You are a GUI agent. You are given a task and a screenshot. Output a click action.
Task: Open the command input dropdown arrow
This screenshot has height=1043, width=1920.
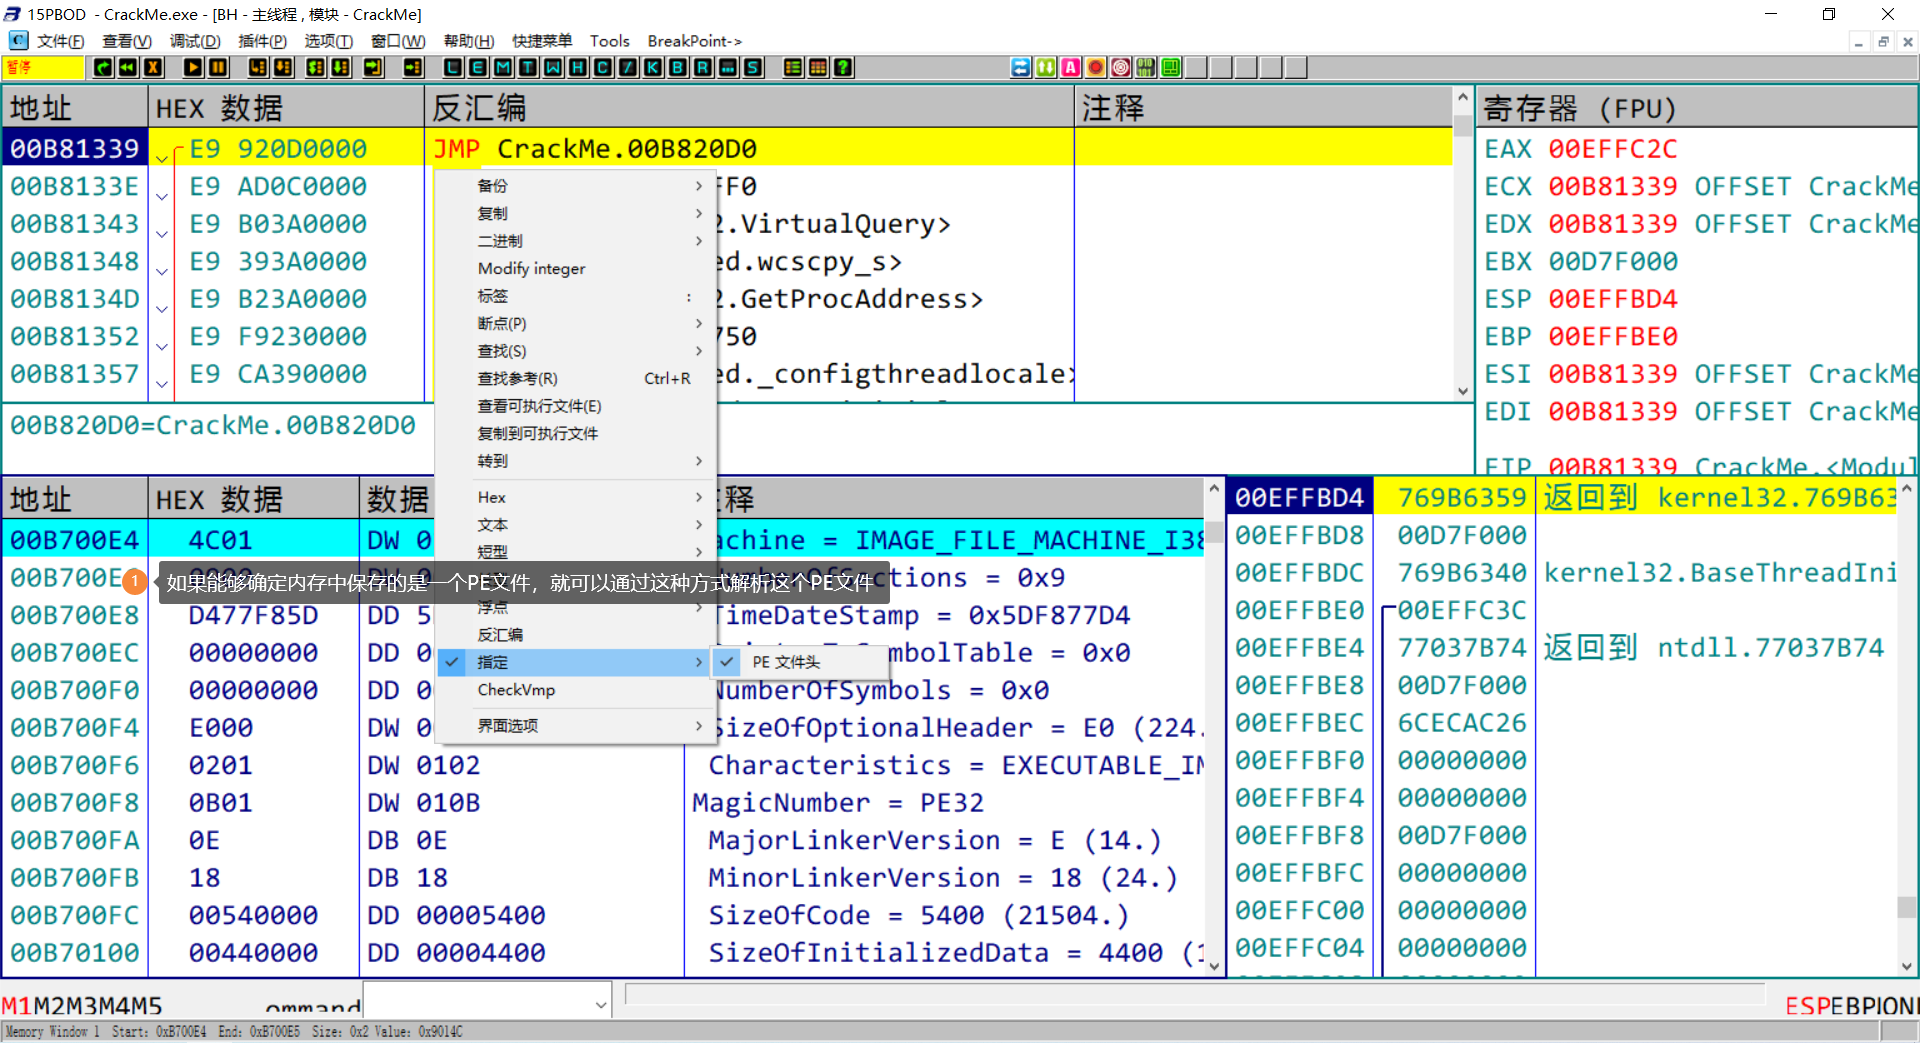pyautogui.click(x=601, y=1005)
